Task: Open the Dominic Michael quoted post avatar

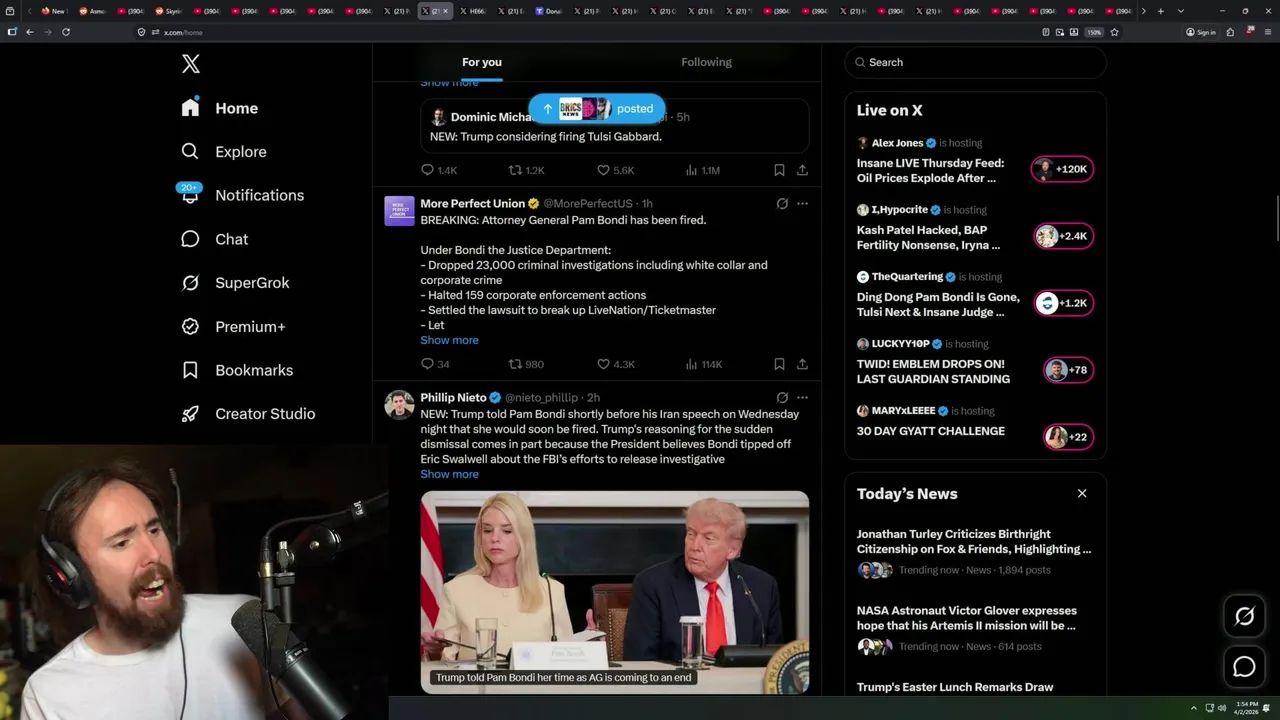Action: (438, 117)
